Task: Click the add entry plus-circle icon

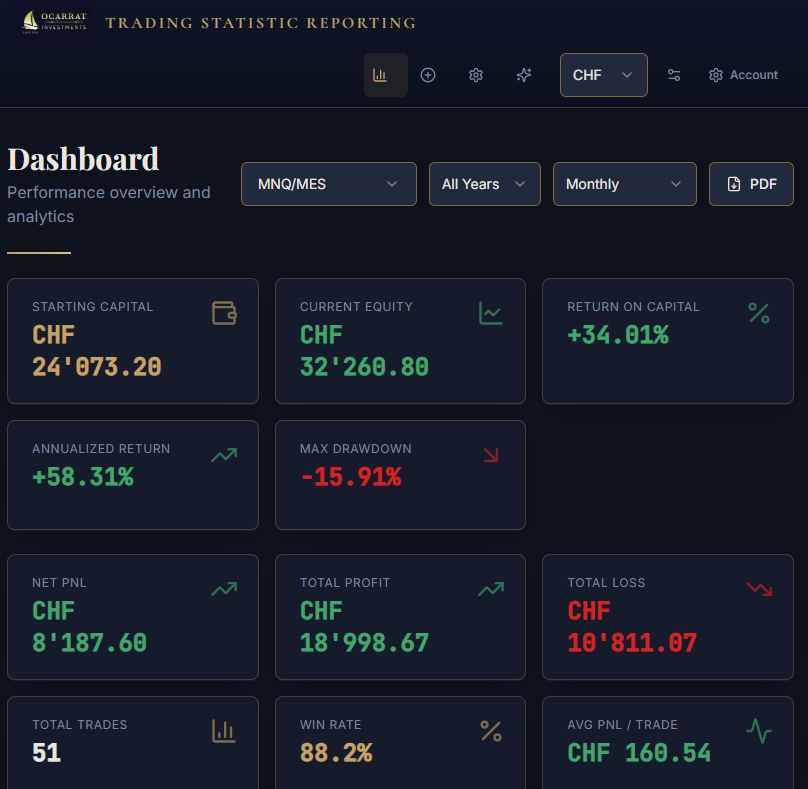Action: point(428,75)
